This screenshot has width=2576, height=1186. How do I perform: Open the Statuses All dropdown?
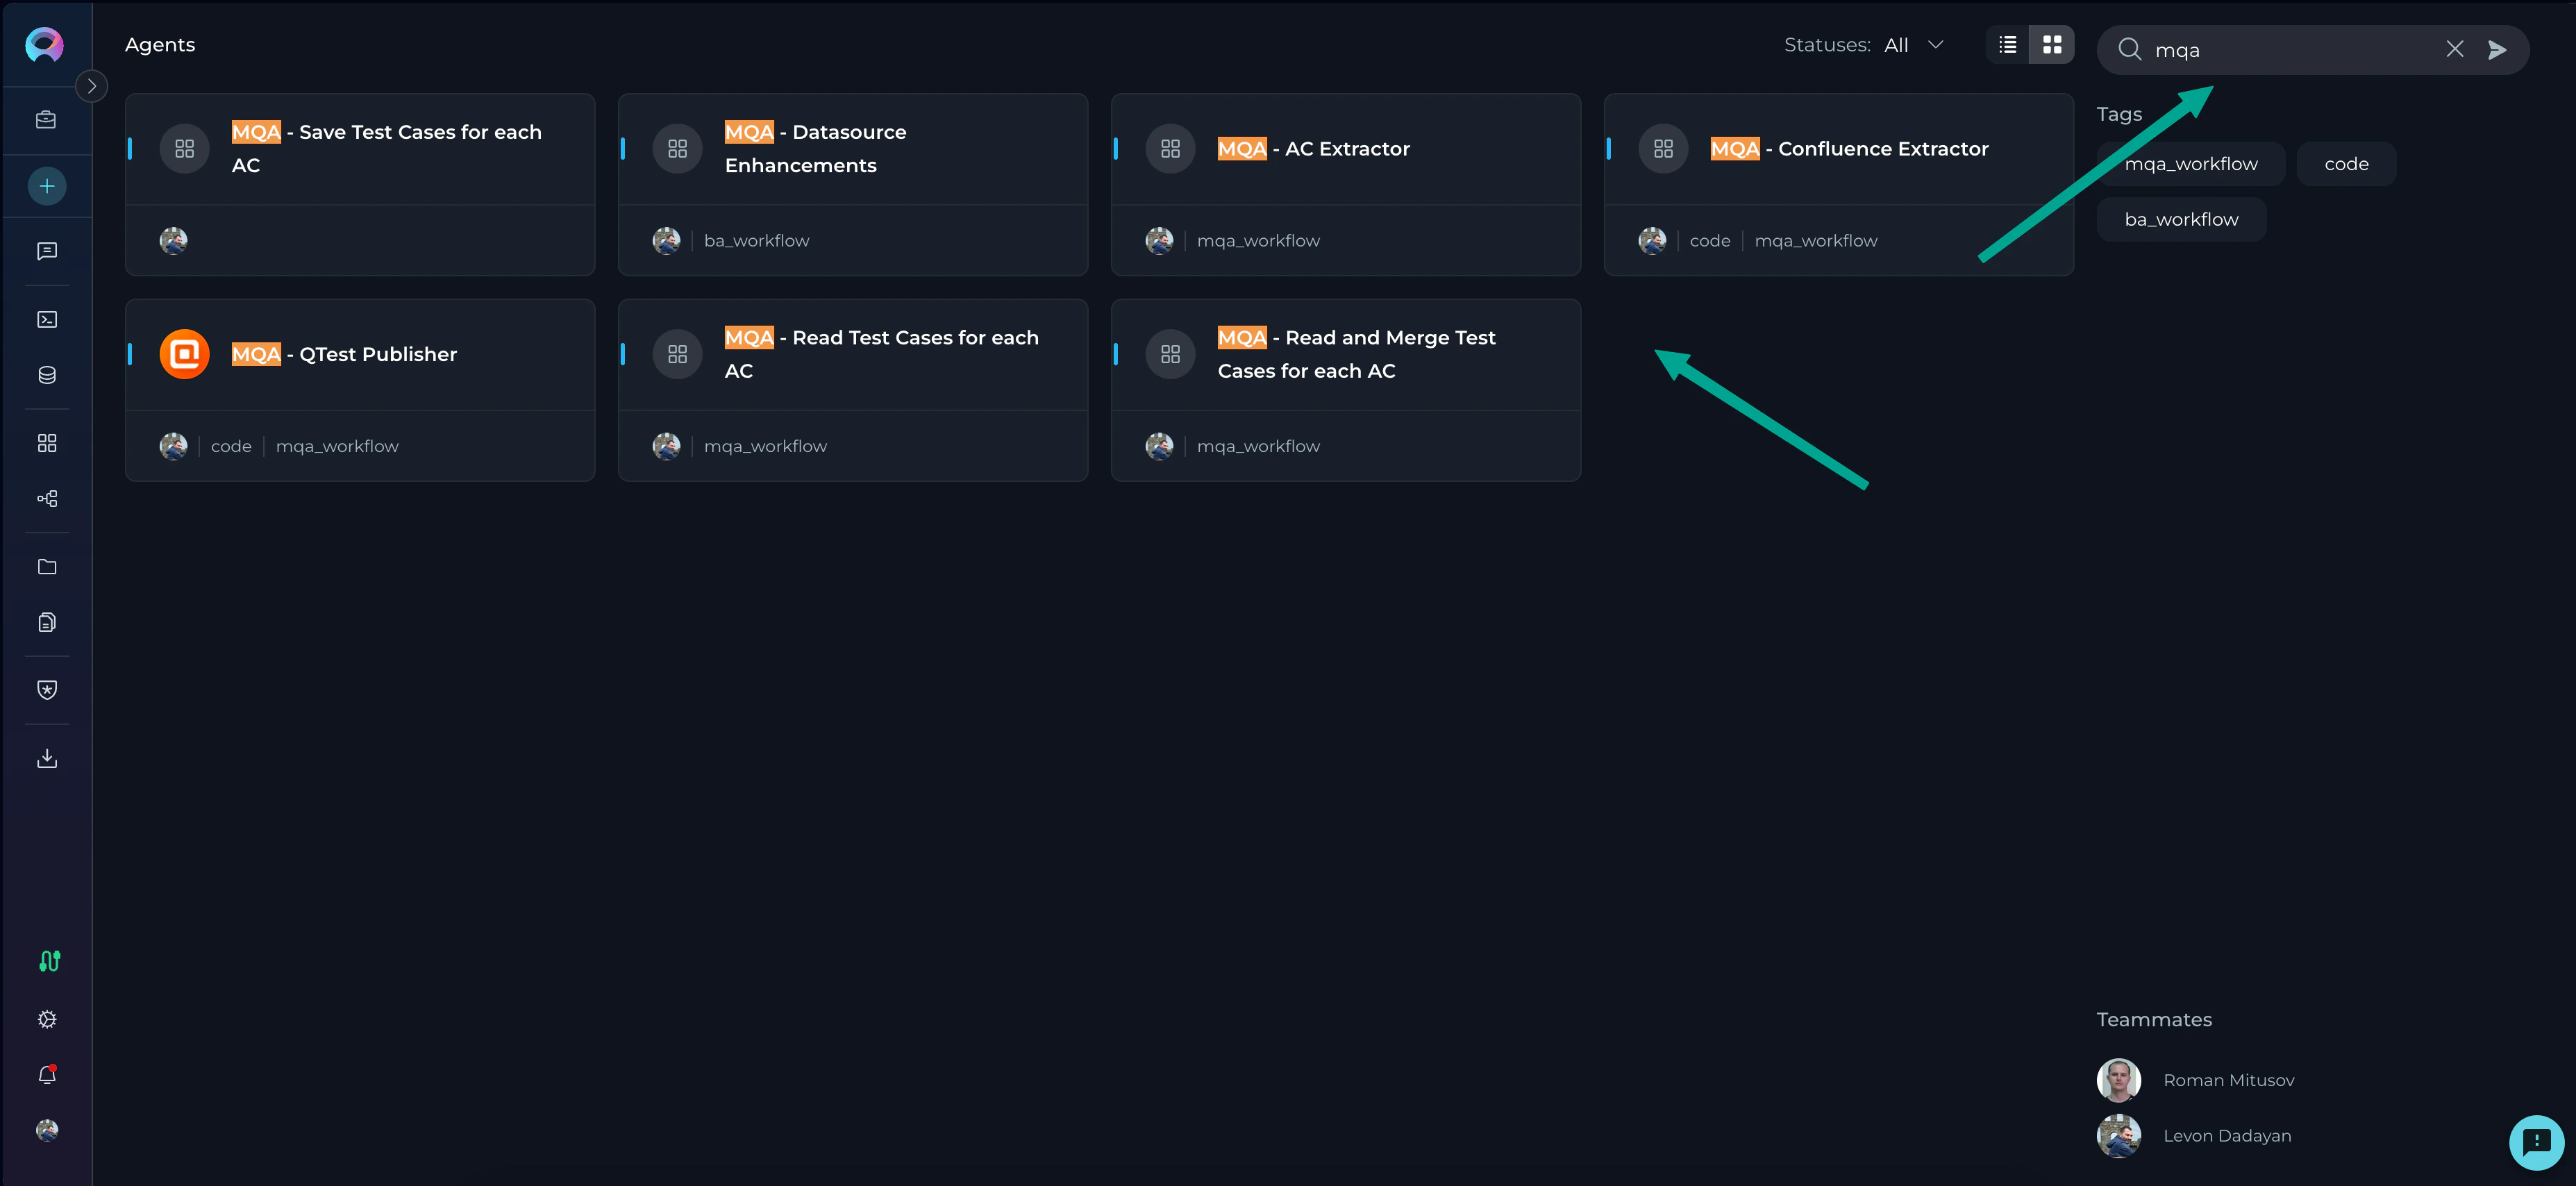(x=1912, y=45)
